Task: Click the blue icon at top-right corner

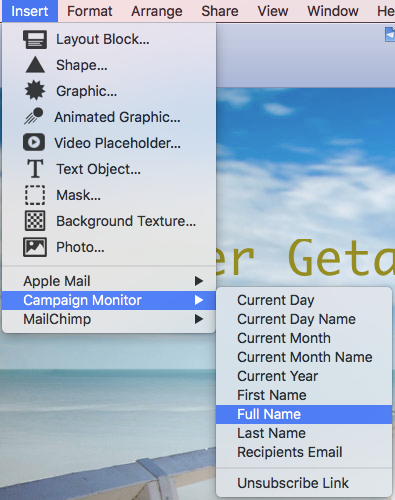Action: (390, 35)
